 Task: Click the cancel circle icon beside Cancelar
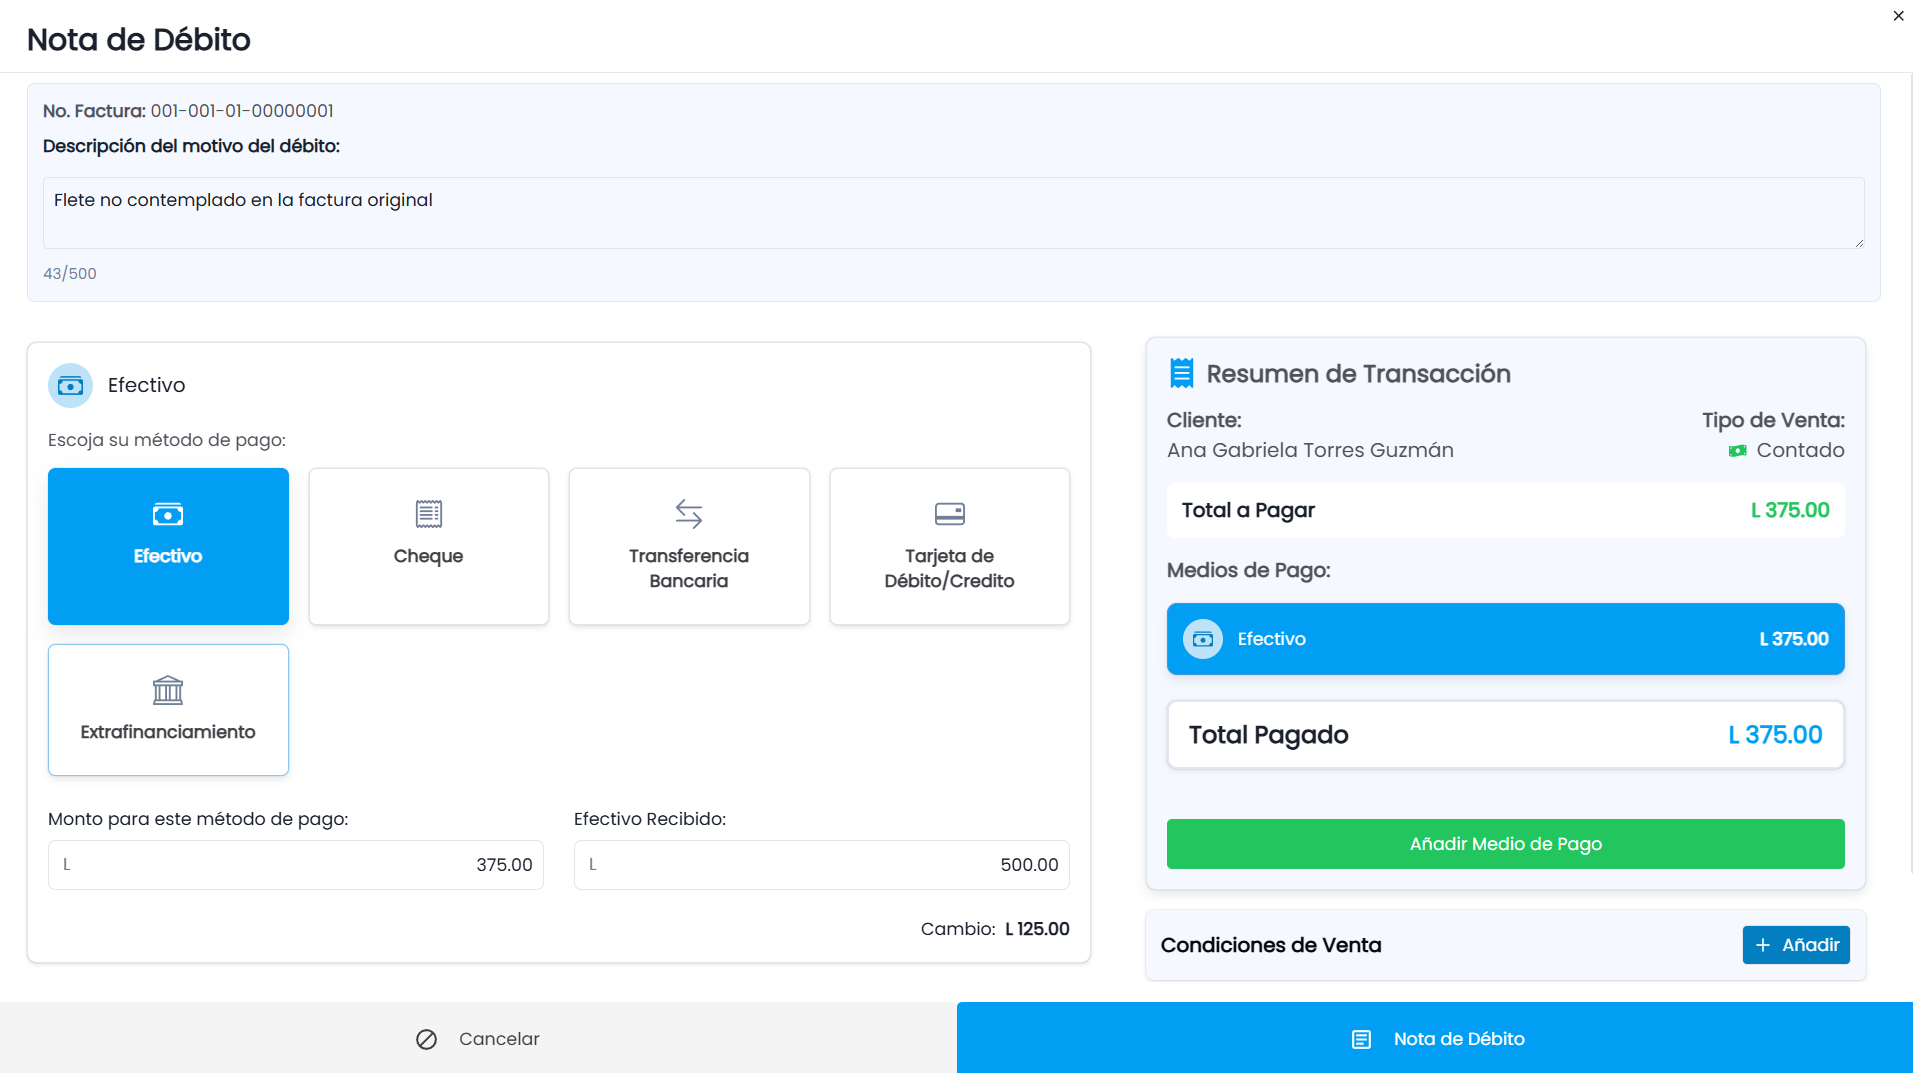427,1039
